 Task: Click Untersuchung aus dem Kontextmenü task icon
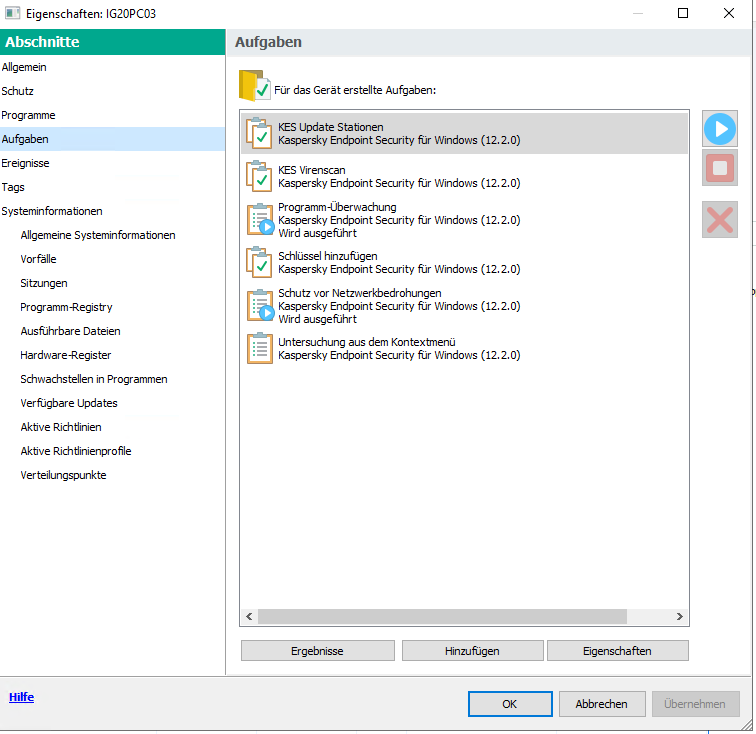259,348
